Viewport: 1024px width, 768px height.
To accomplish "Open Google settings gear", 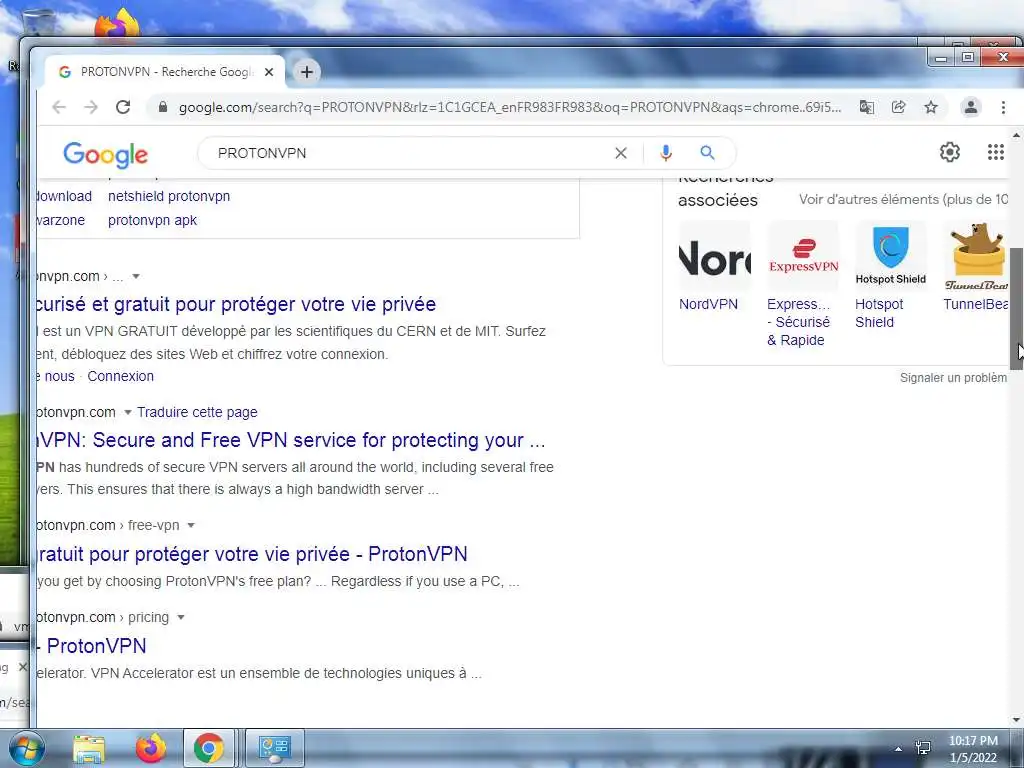I will coord(950,152).
